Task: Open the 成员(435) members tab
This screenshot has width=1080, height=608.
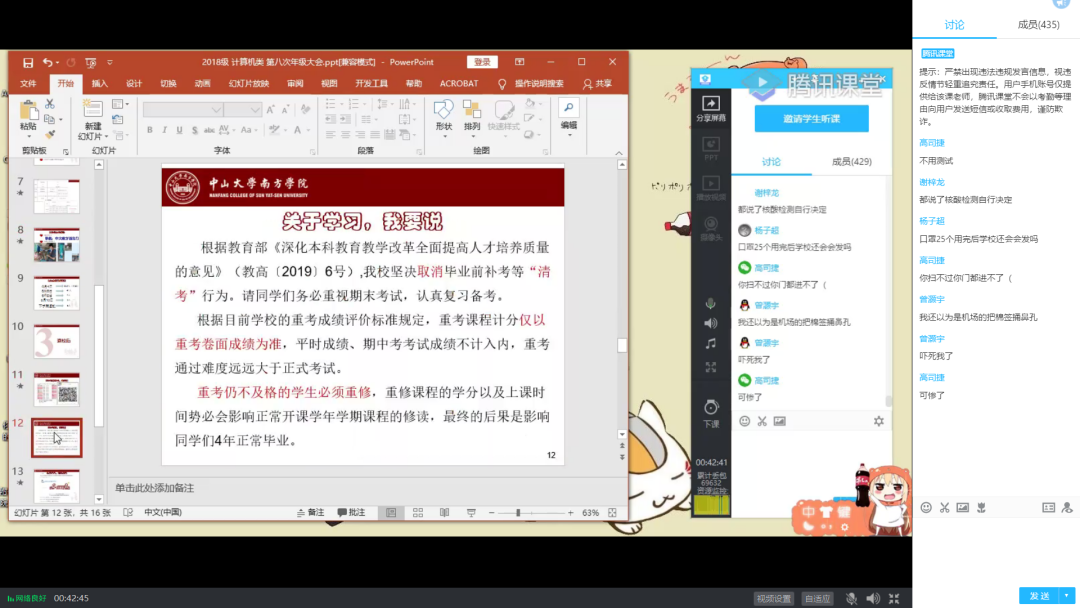Action: tap(1038, 25)
